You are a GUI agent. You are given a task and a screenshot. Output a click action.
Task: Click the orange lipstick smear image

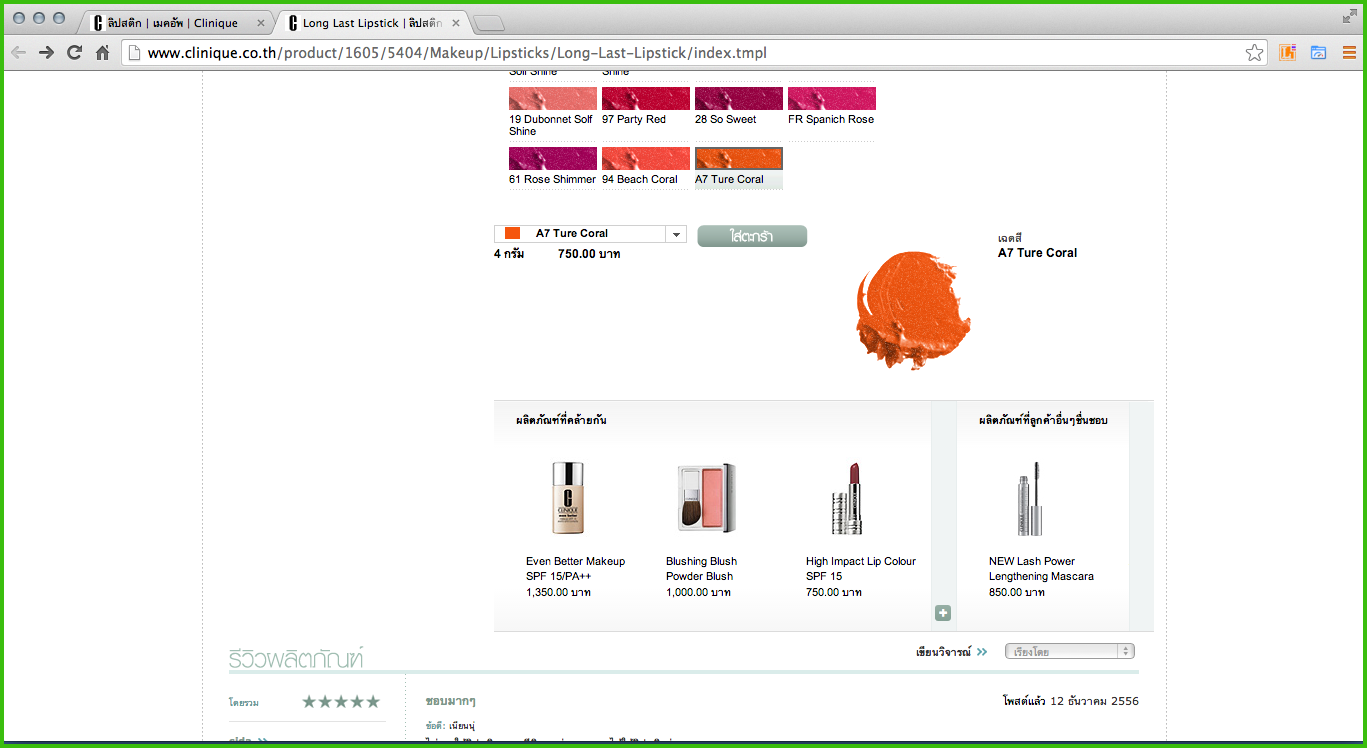[x=913, y=309]
